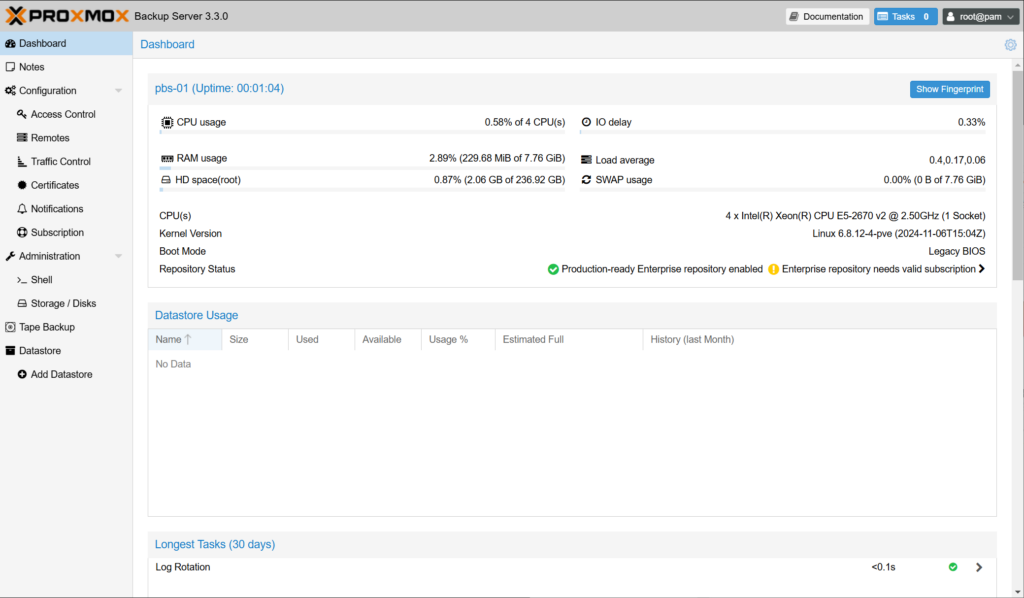Select Traffic Control in the sidebar

pos(60,161)
